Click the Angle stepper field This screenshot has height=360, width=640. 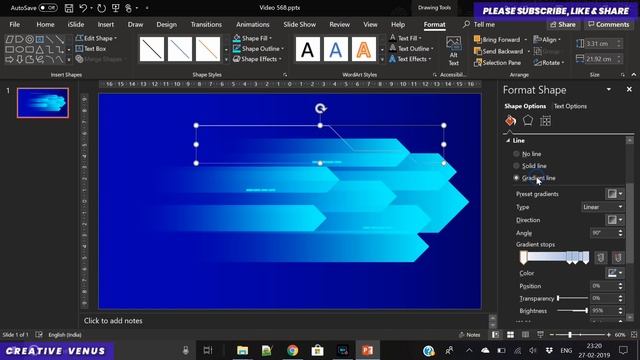[x=606, y=233]
